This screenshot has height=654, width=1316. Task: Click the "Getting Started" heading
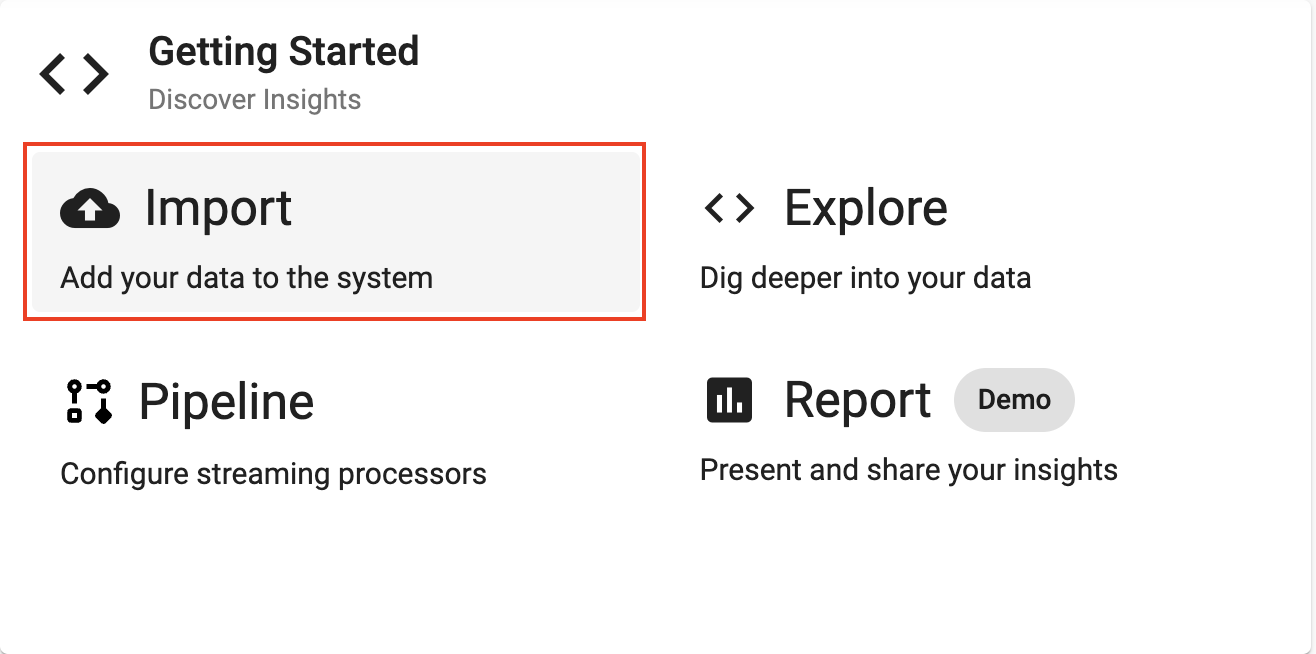(284, 52)
